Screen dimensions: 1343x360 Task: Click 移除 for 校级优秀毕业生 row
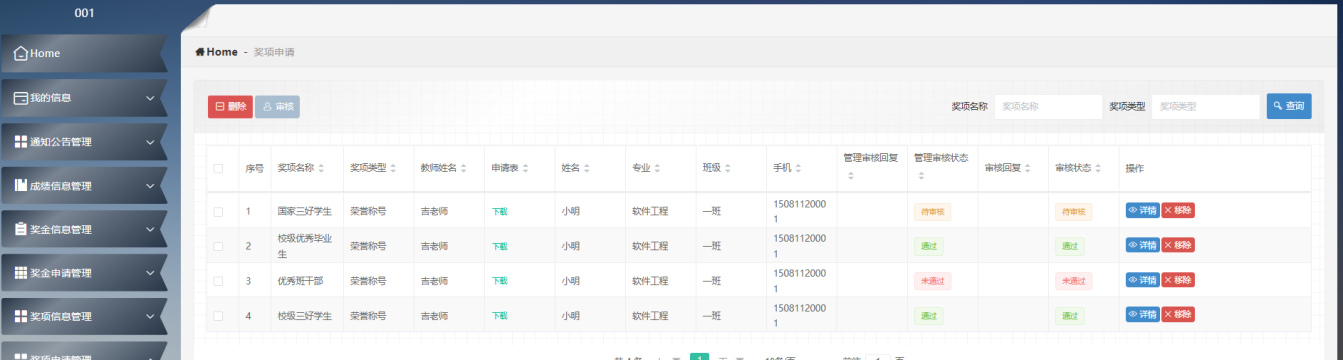1178,245
